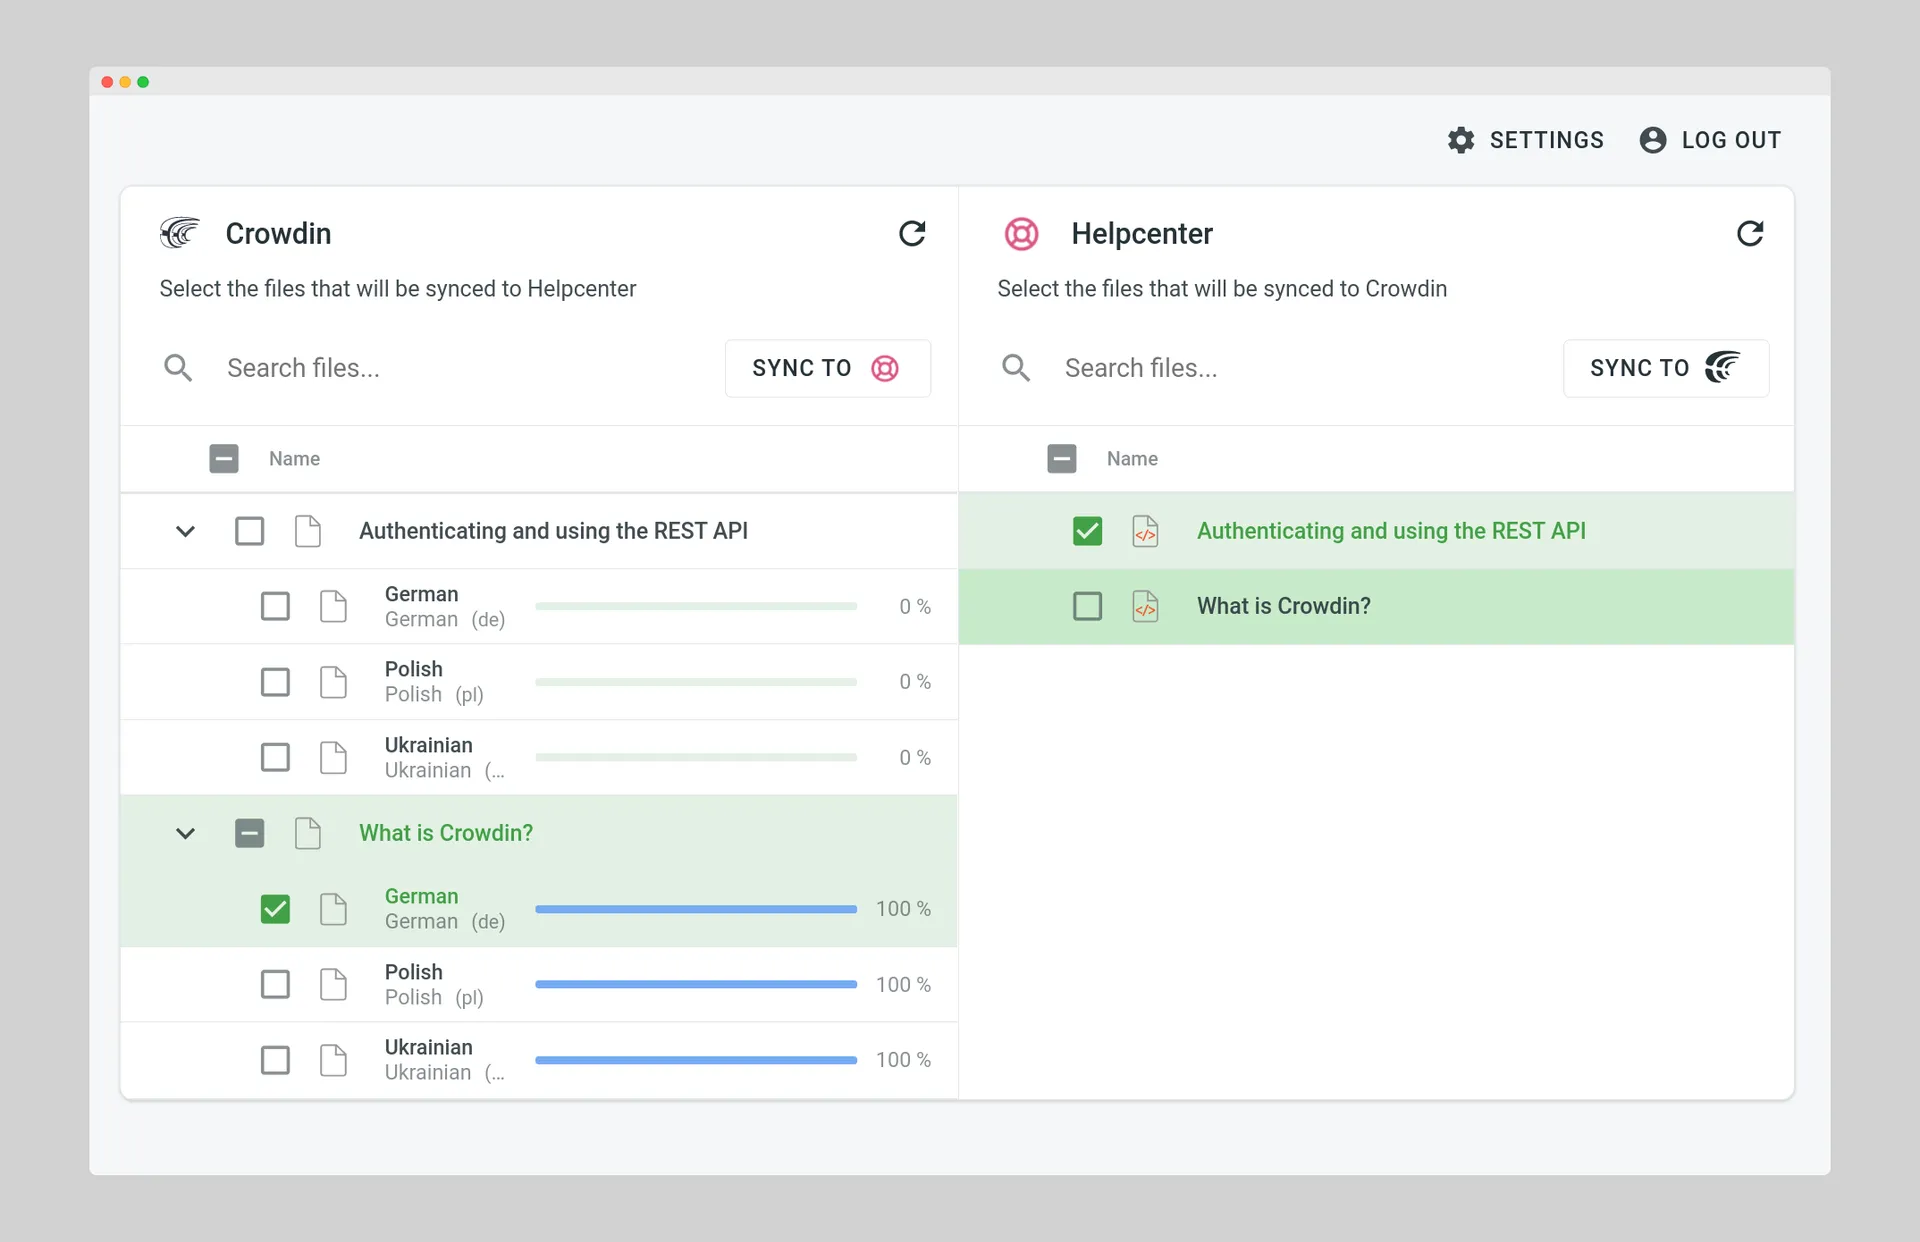Toggle select-all checkbox in Helpcenter Name header
The image size is (1920, 1242).
point(1062,459)
